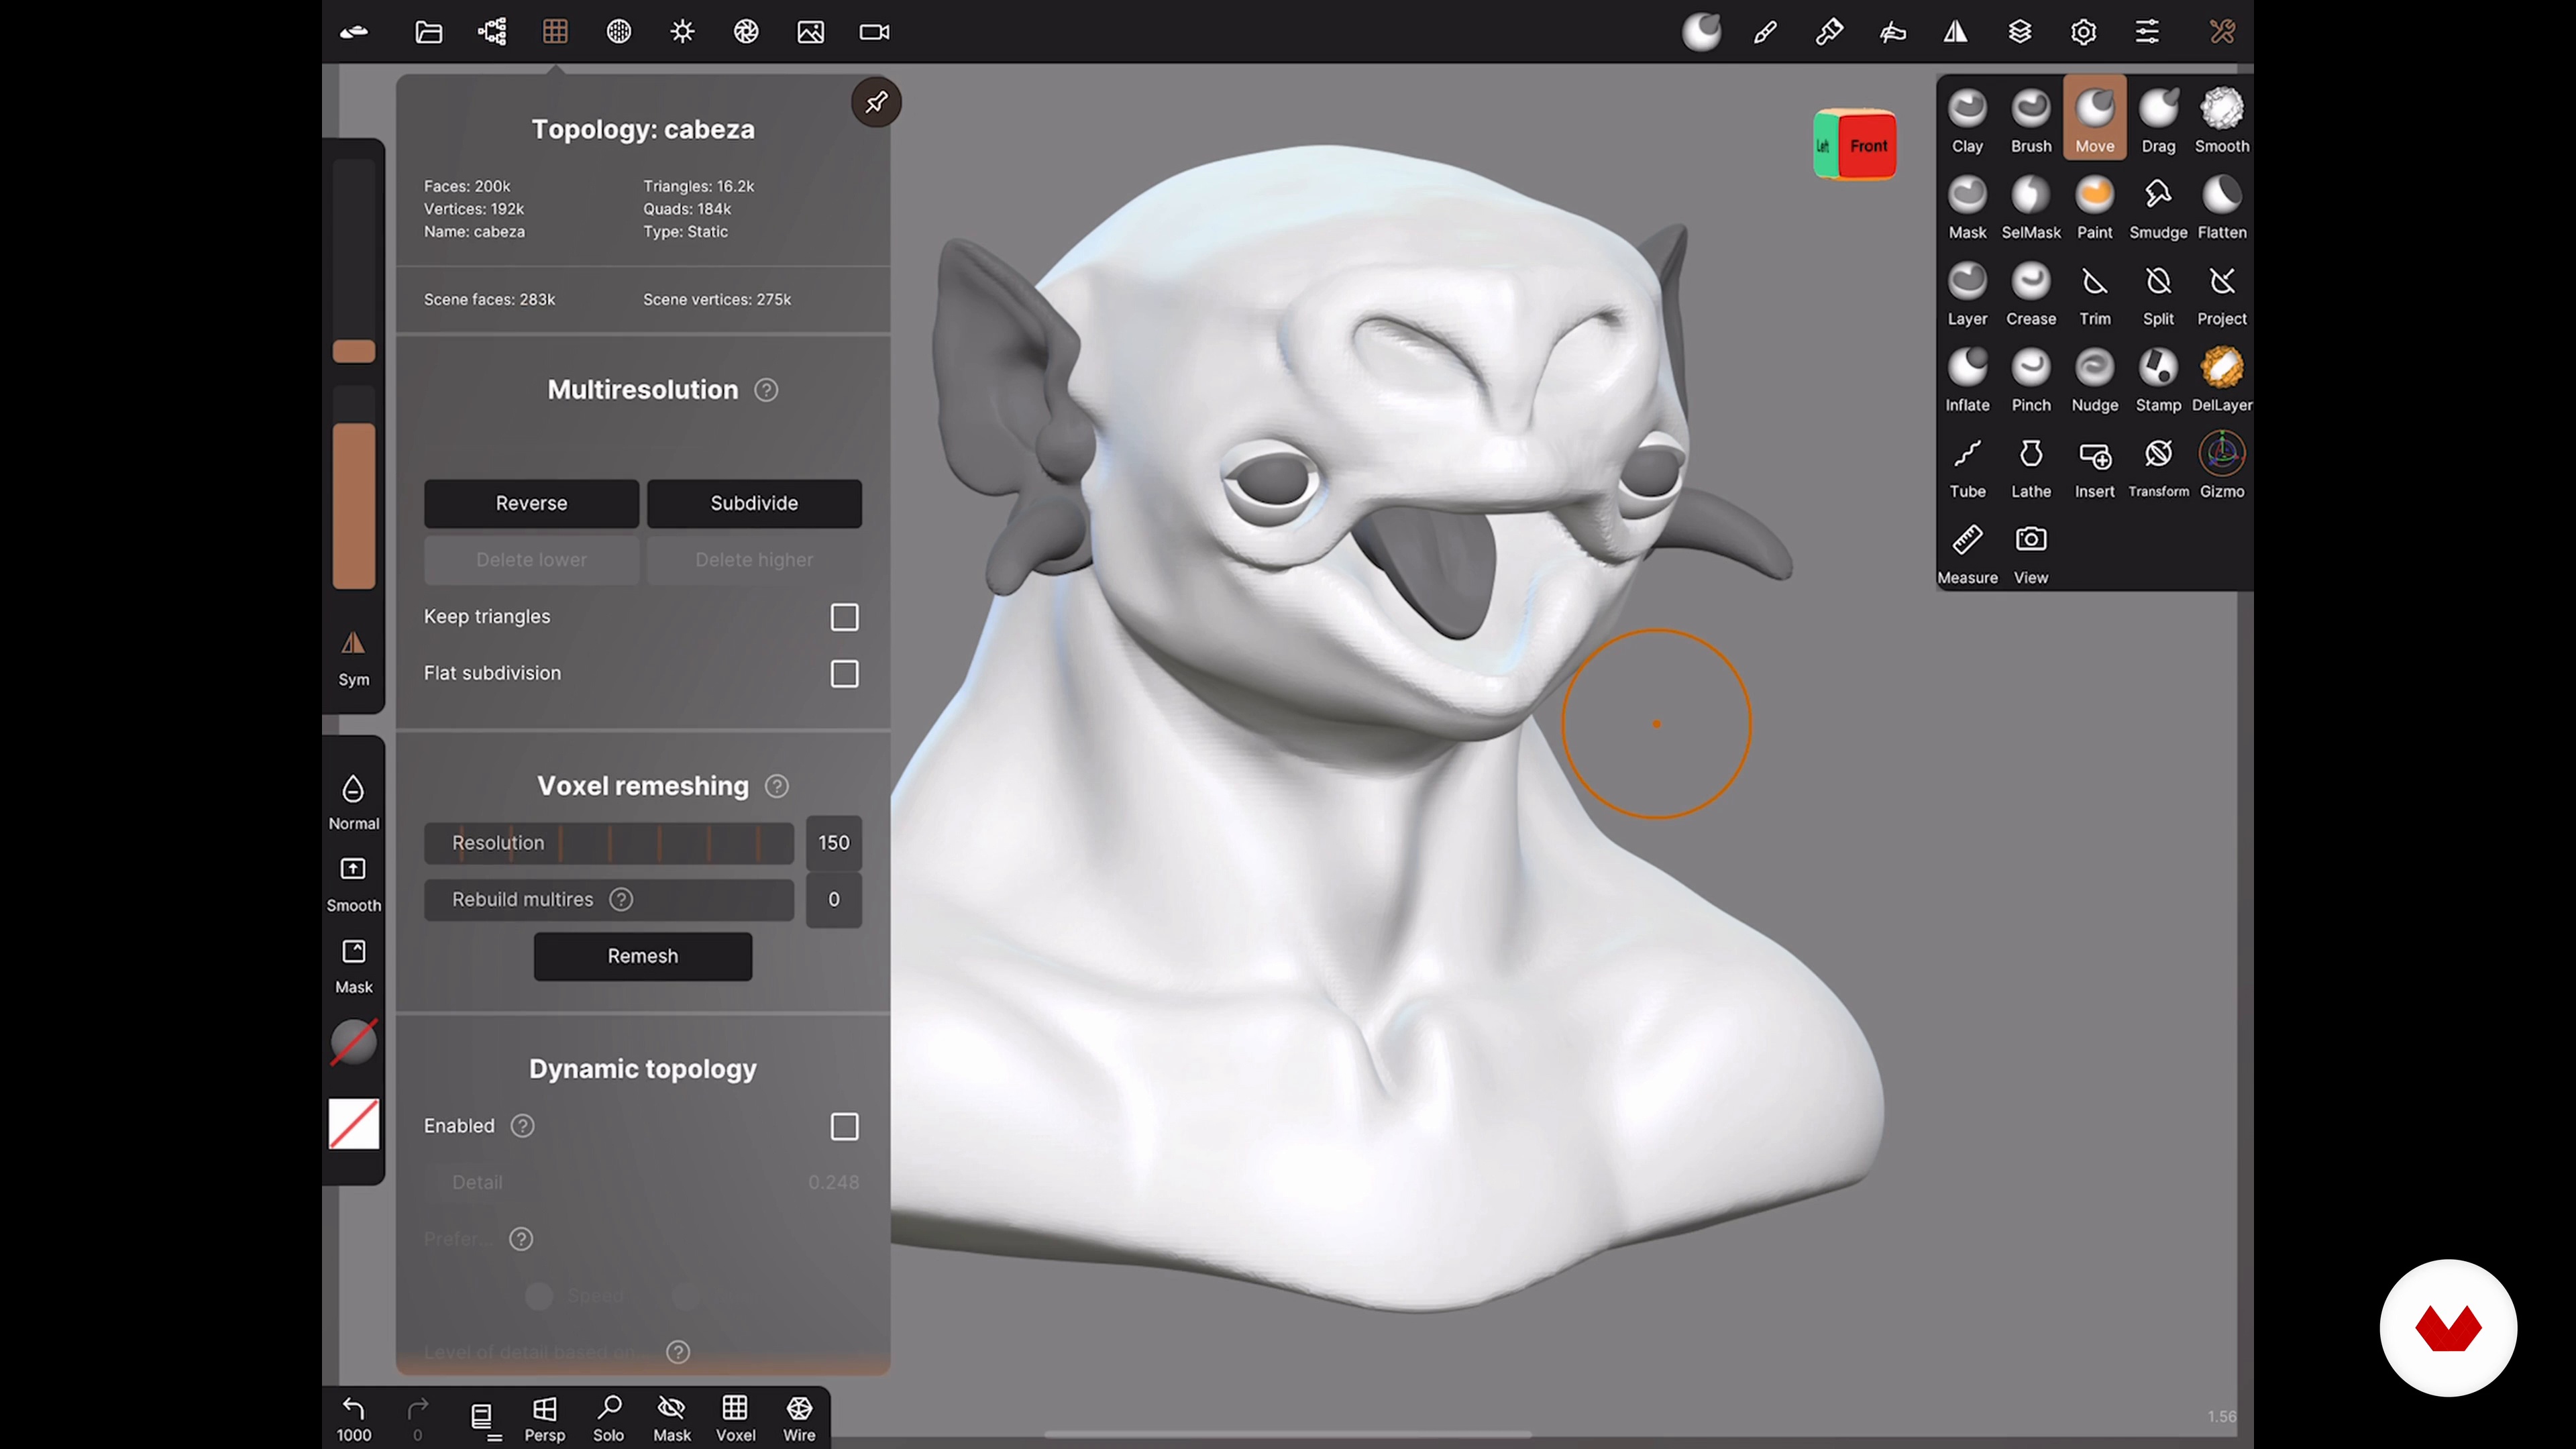Select the Stamp tool

pos(2158,379)
